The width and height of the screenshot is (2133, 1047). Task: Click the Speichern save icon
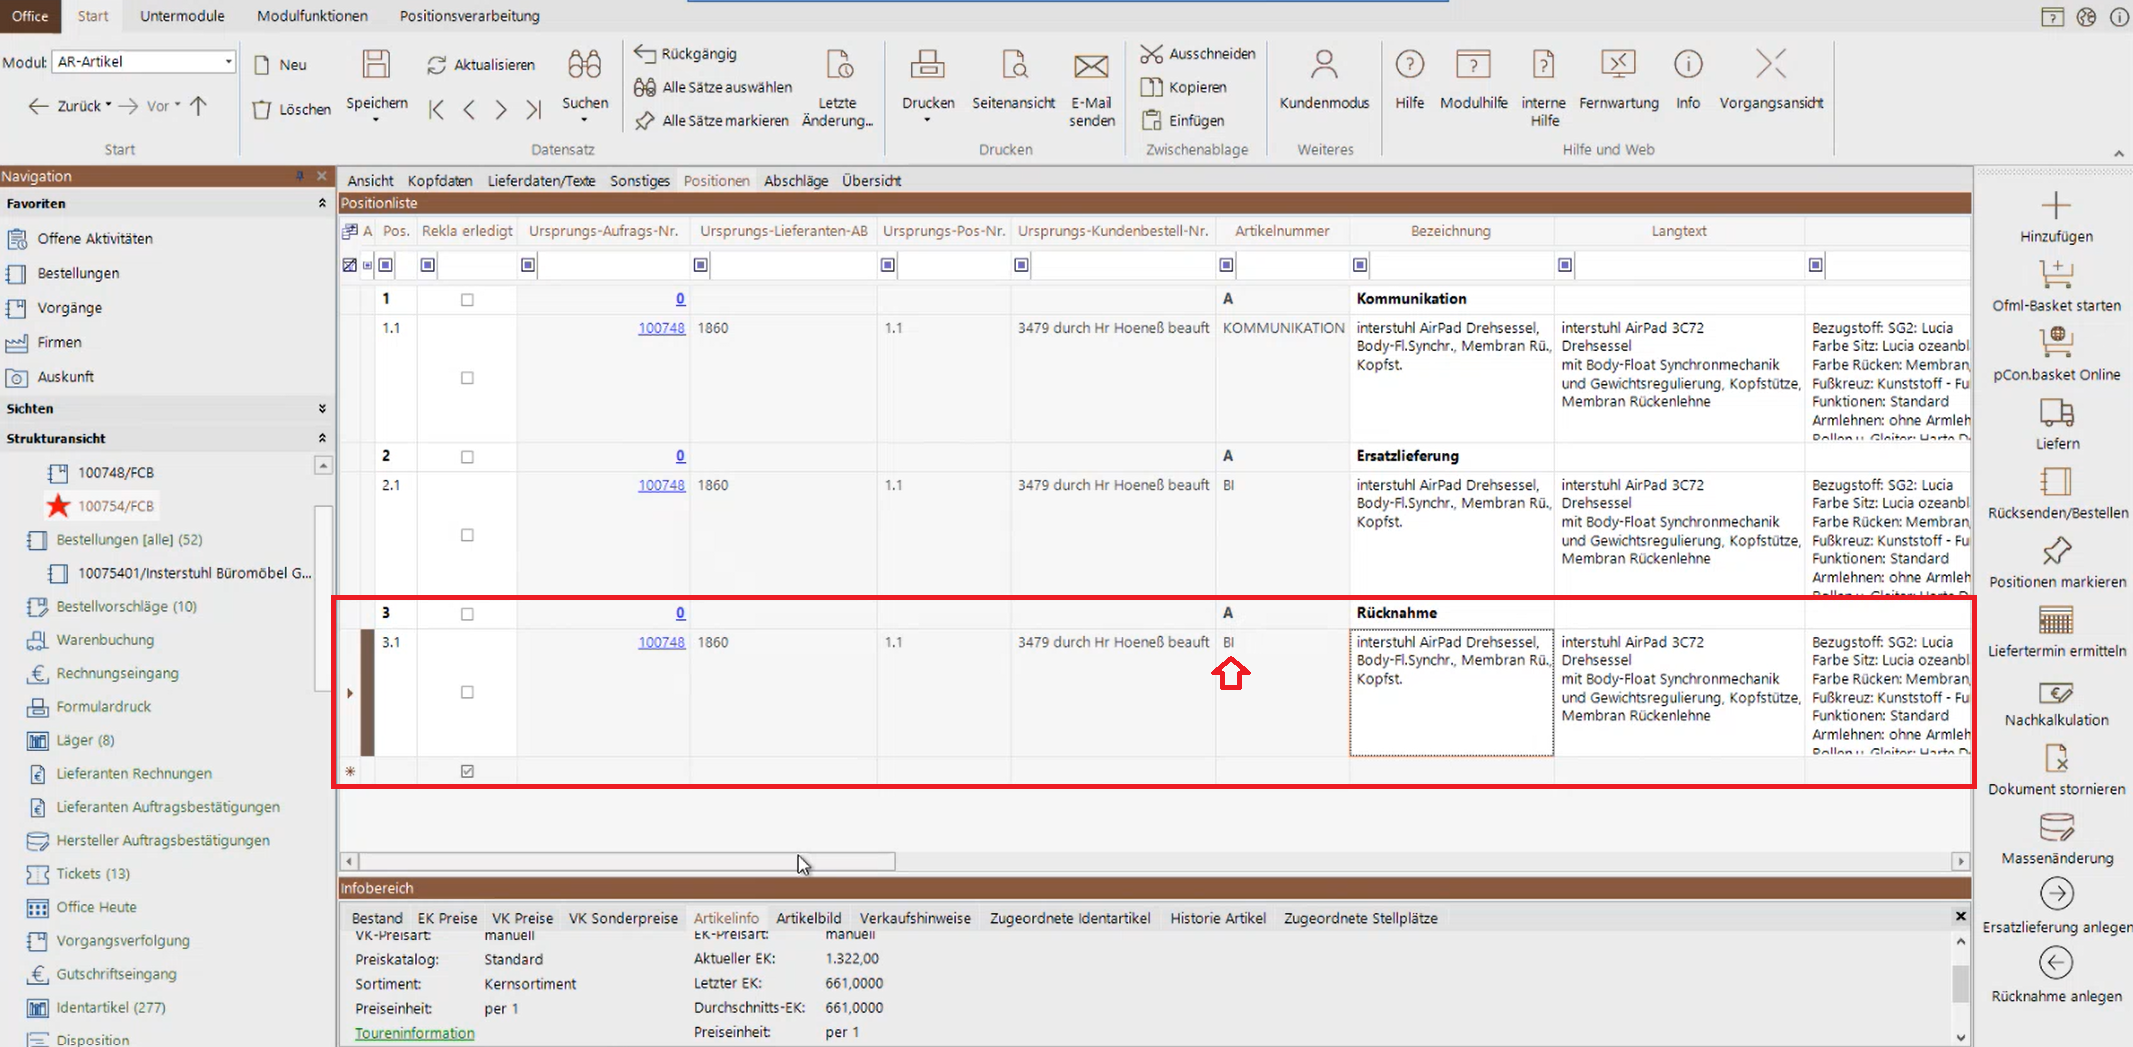(376, 65)
